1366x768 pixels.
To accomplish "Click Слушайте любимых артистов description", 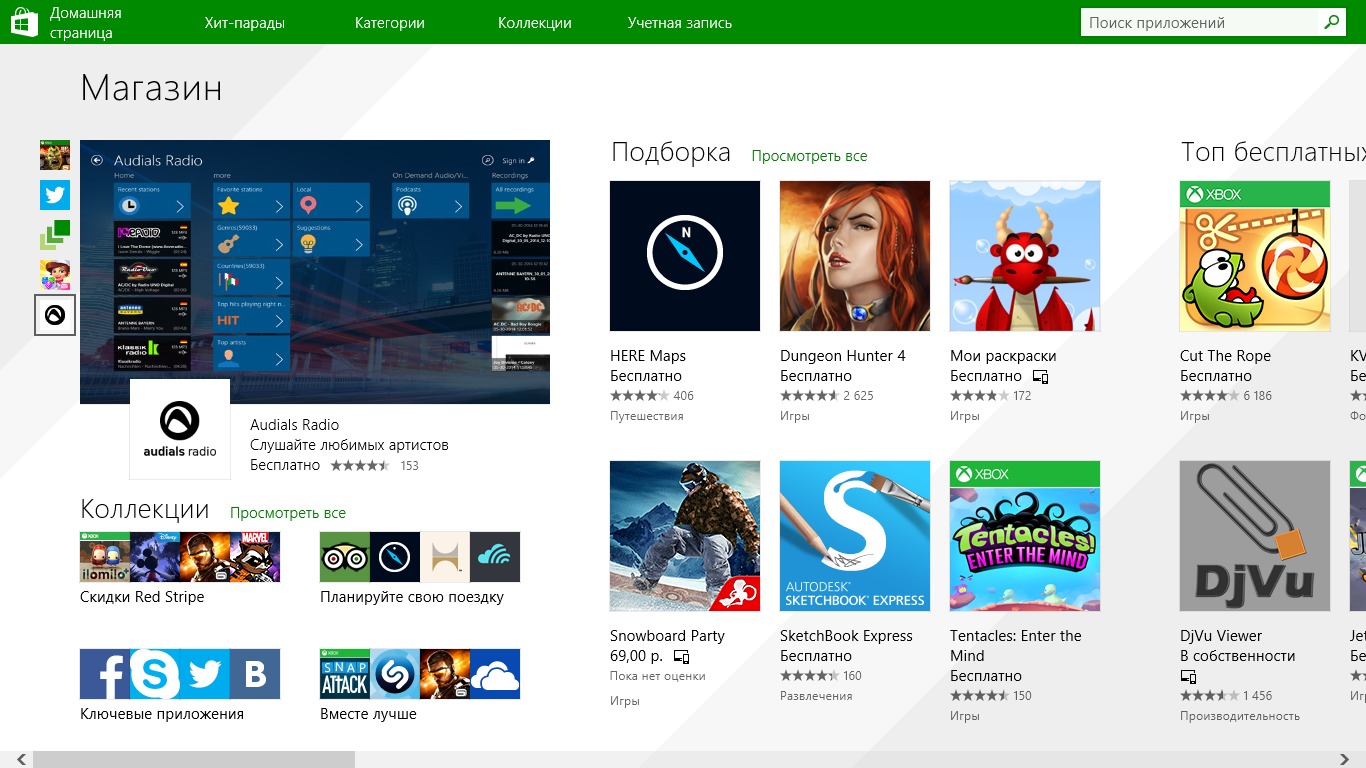I will coord(349,445).
